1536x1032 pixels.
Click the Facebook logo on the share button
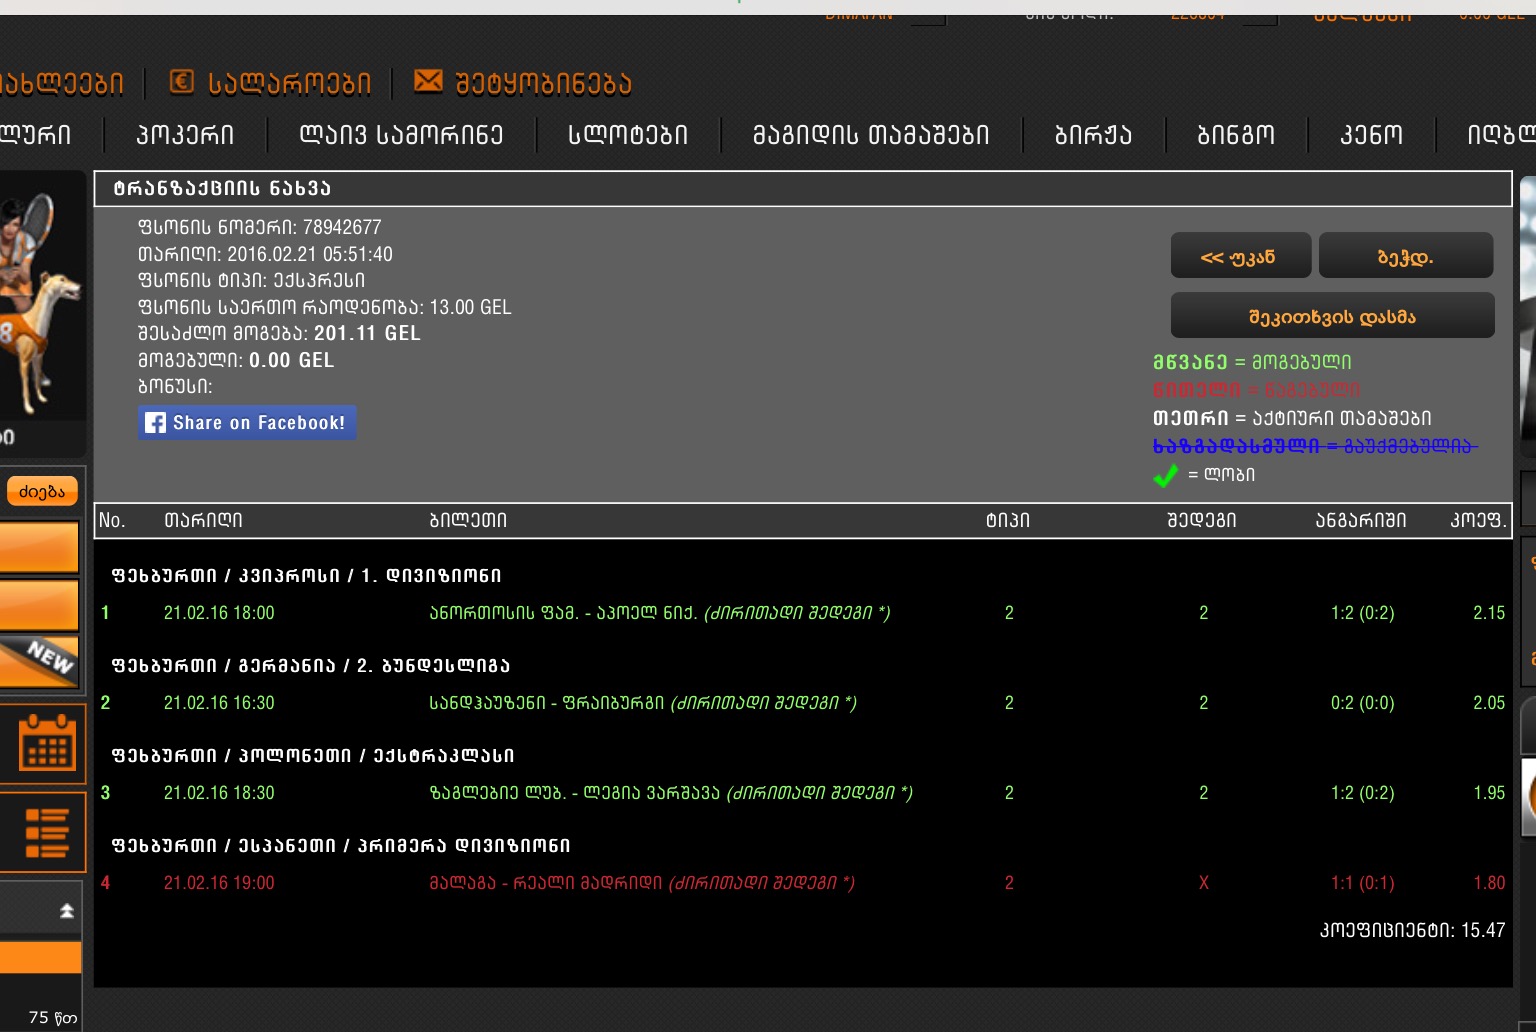156,423
